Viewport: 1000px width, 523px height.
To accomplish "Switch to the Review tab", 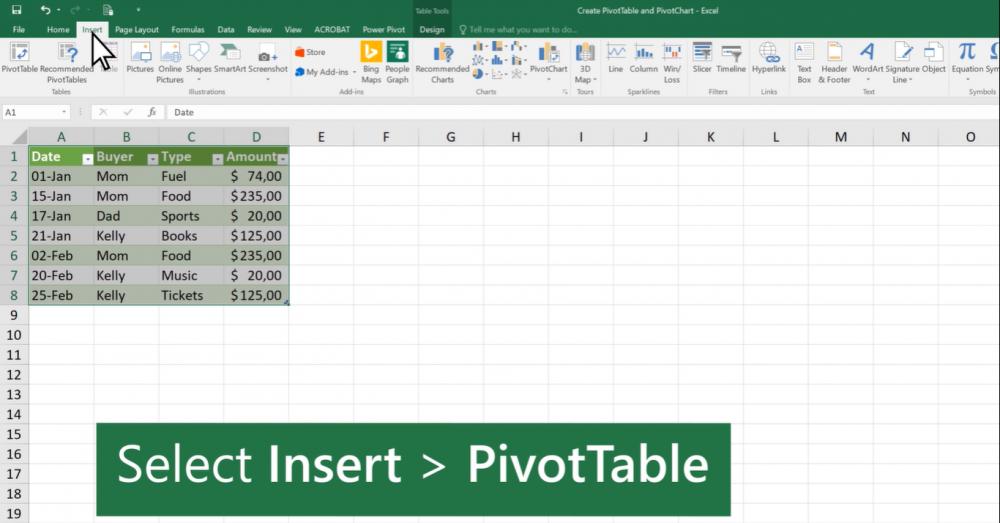I will click(260, 29).
